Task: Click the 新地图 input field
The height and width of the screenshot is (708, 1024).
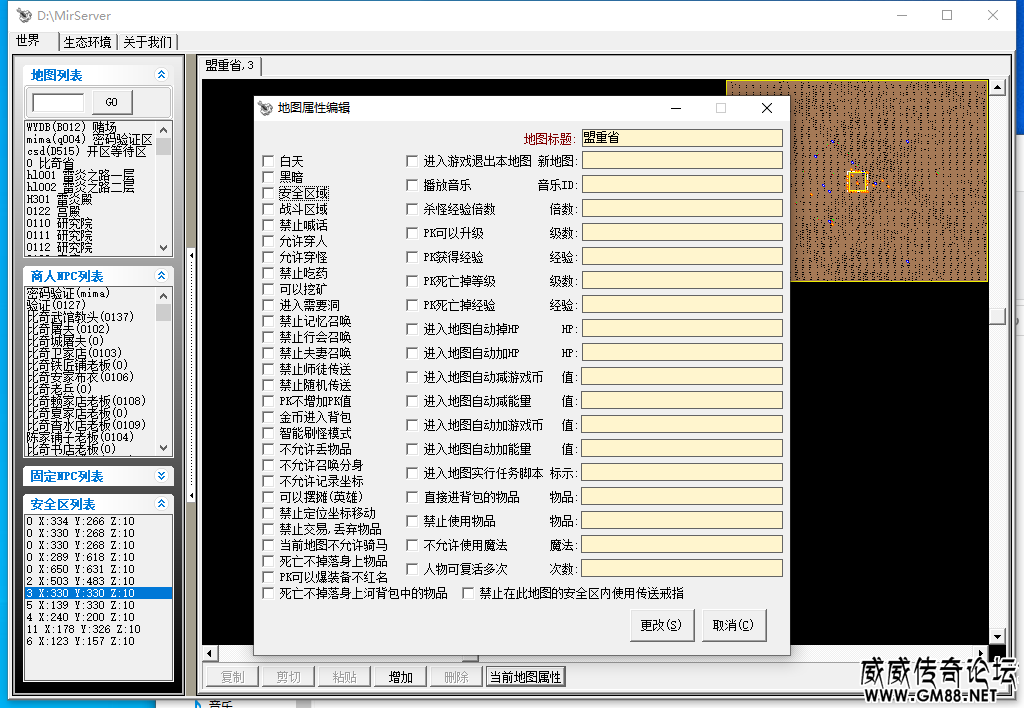Action: point(682,161)
